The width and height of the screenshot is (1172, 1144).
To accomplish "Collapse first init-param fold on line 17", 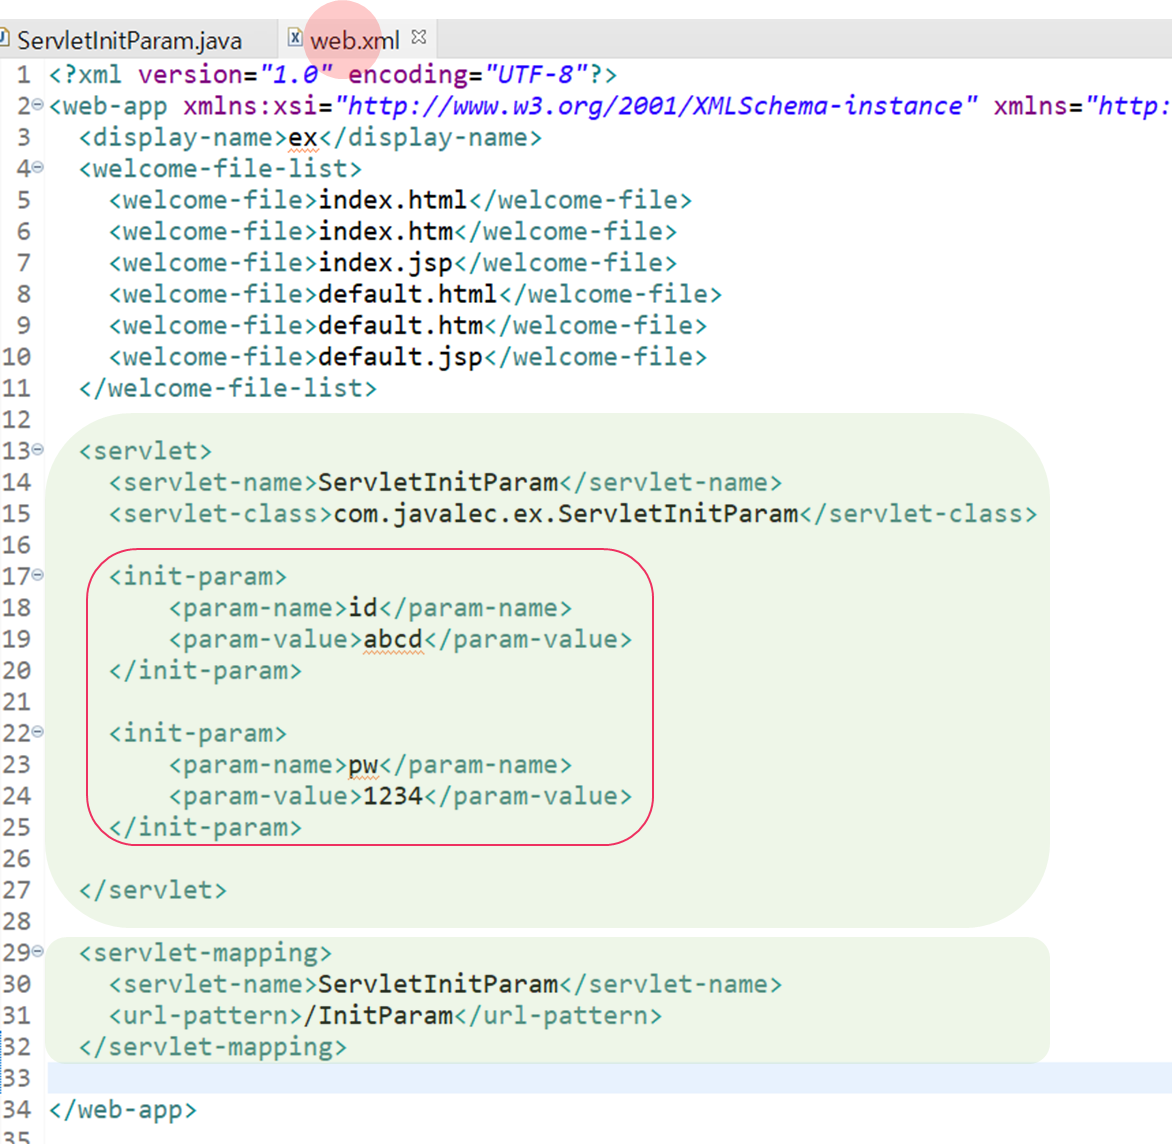I will click(37, 575).
